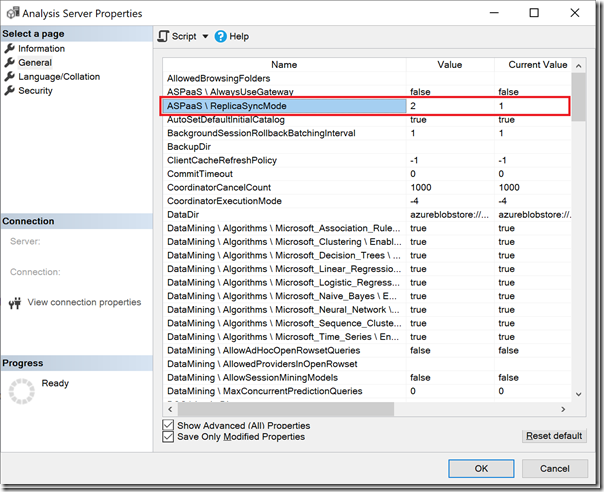Click the Reset default button
This screenshot has height=492, width=604.
(554, 436)
